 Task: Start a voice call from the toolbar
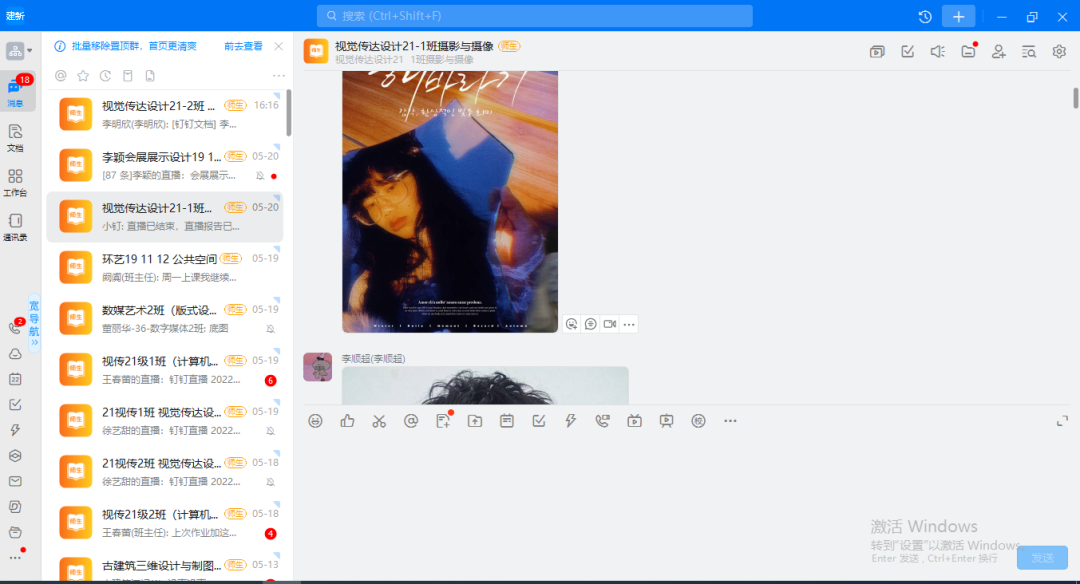click(603, 421)
